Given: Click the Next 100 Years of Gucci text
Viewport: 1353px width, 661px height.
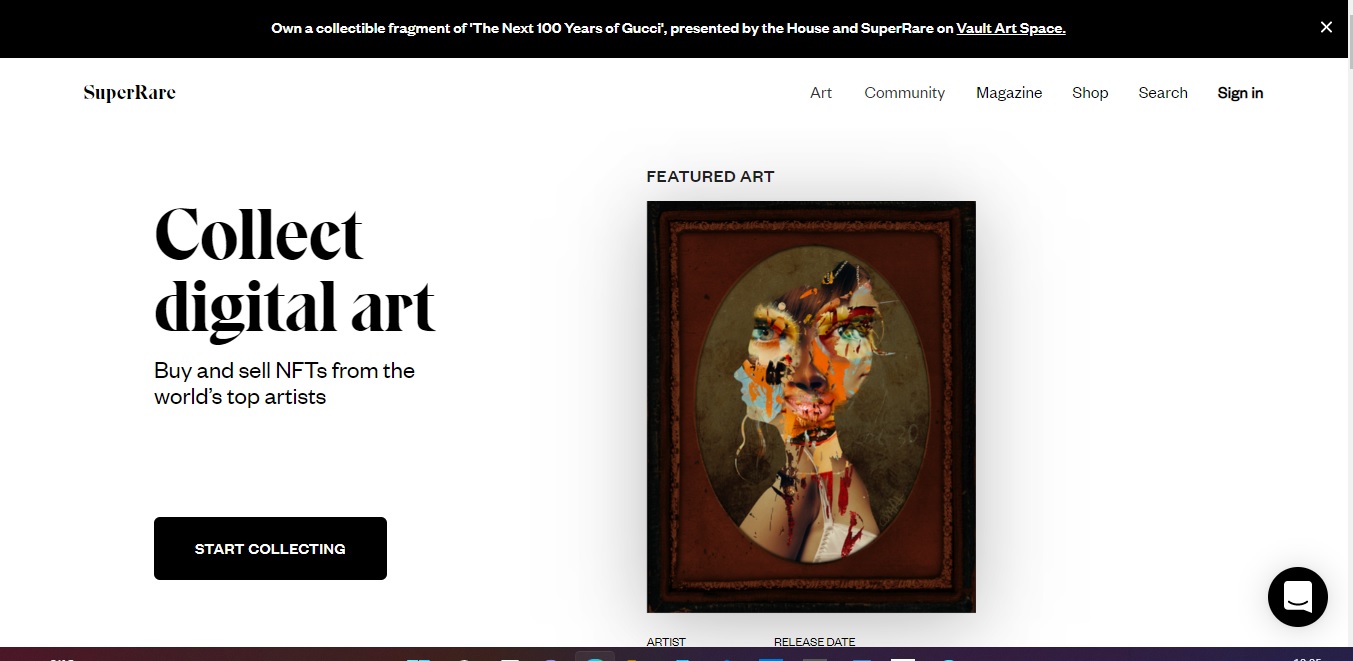Looking at the screenshot, I should click(566, 28).
